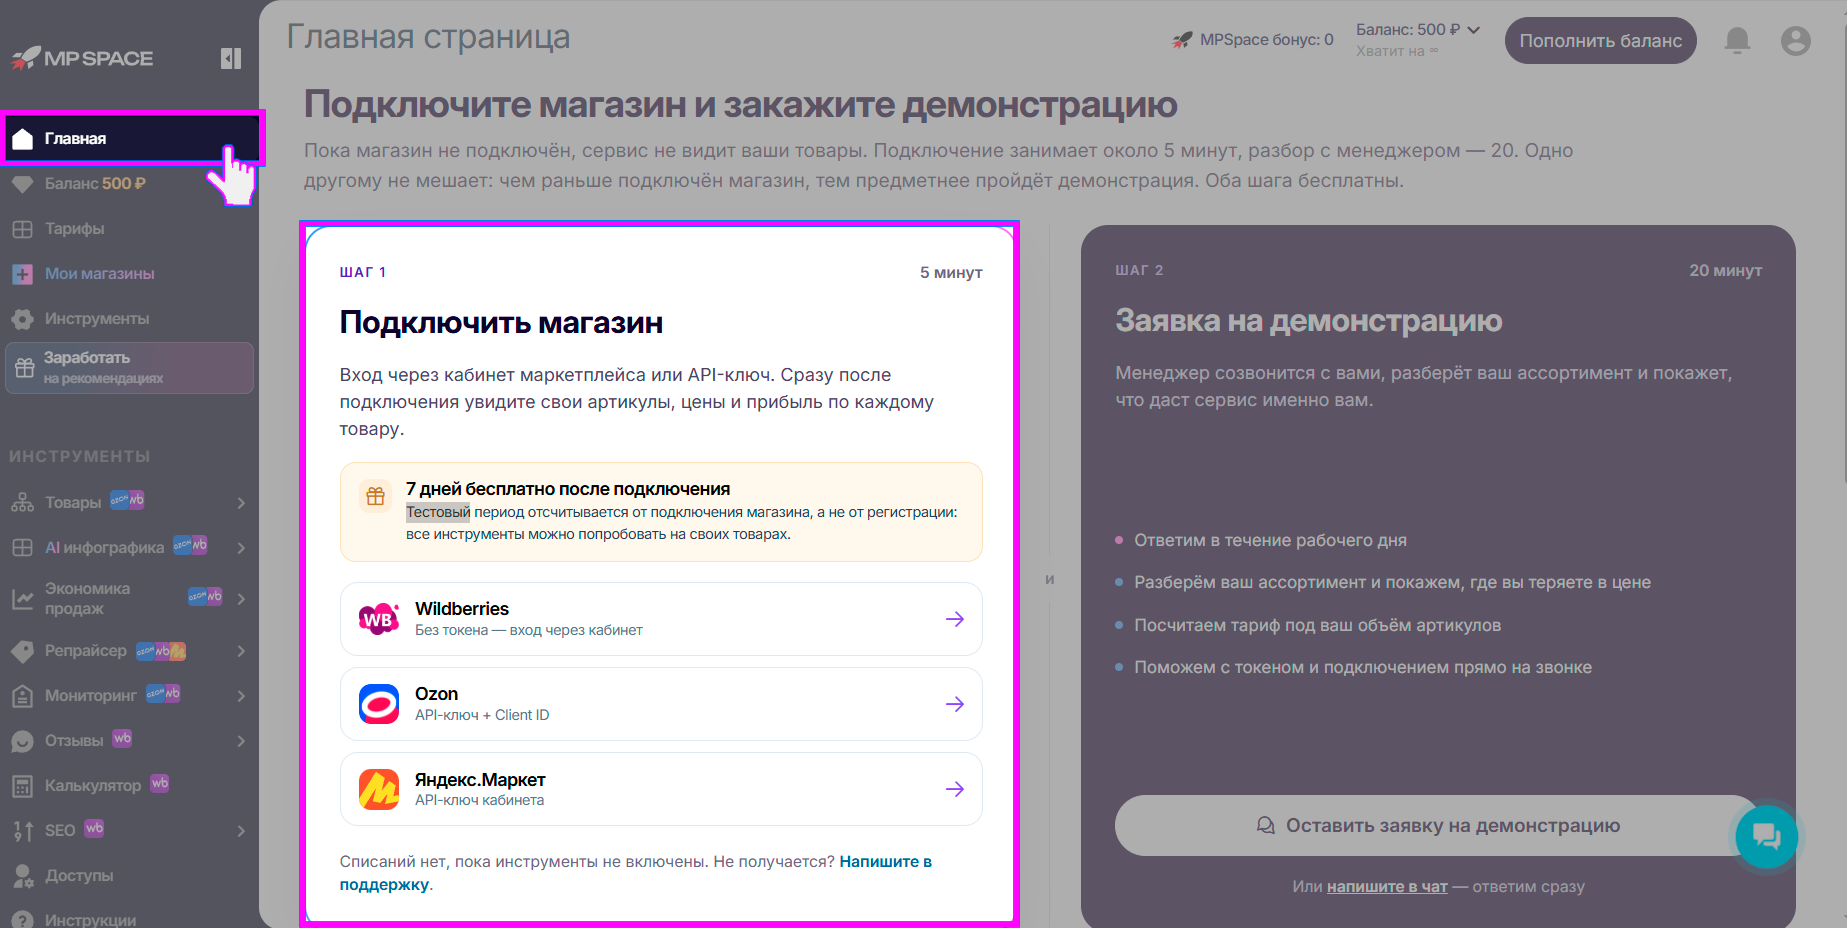The image size is (1847, 928).
Task: Open Заработать на рекомендациях item
Action: [x=129, y=368]
